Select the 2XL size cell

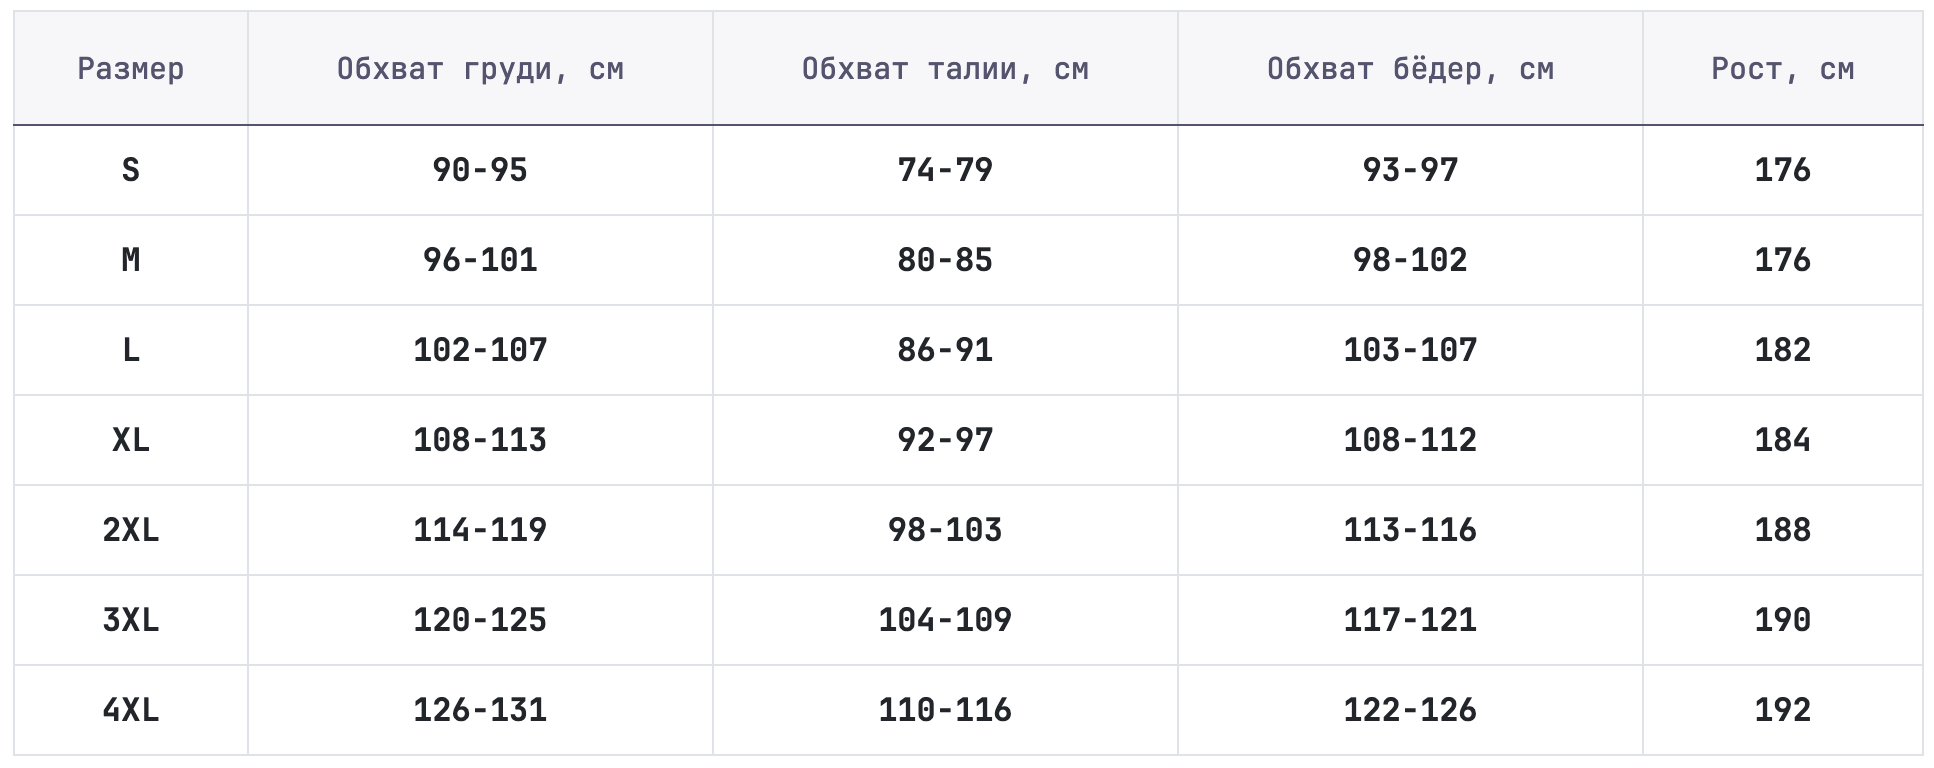click(x=131, y=530)
